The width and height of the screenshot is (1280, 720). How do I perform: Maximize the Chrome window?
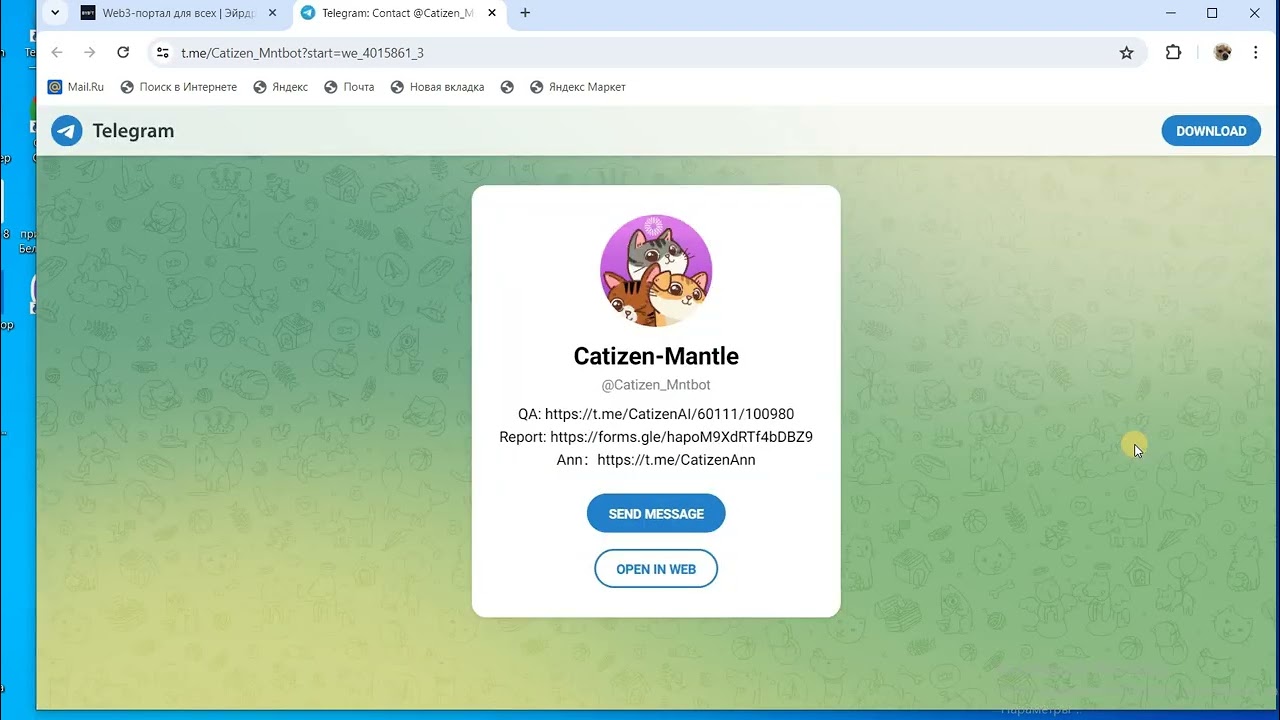tap(1212, 13)
